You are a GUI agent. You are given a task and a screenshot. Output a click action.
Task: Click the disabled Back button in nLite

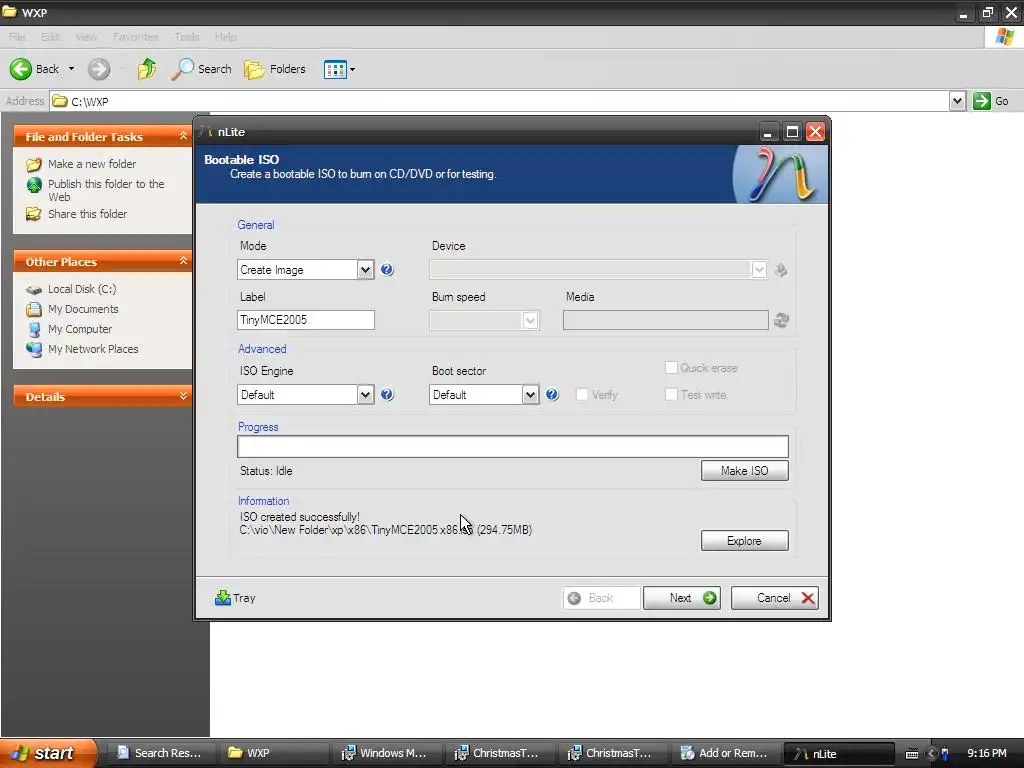[x=601, y=598]
